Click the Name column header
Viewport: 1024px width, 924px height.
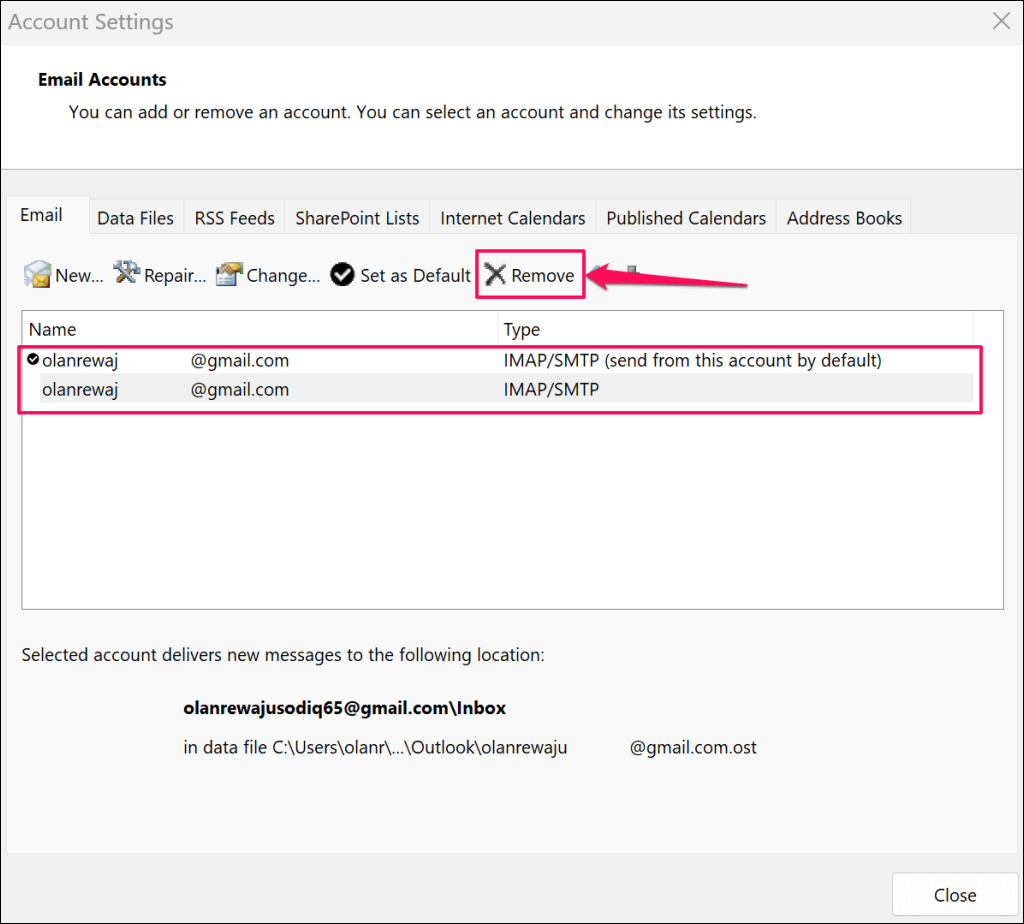(260, 329)
